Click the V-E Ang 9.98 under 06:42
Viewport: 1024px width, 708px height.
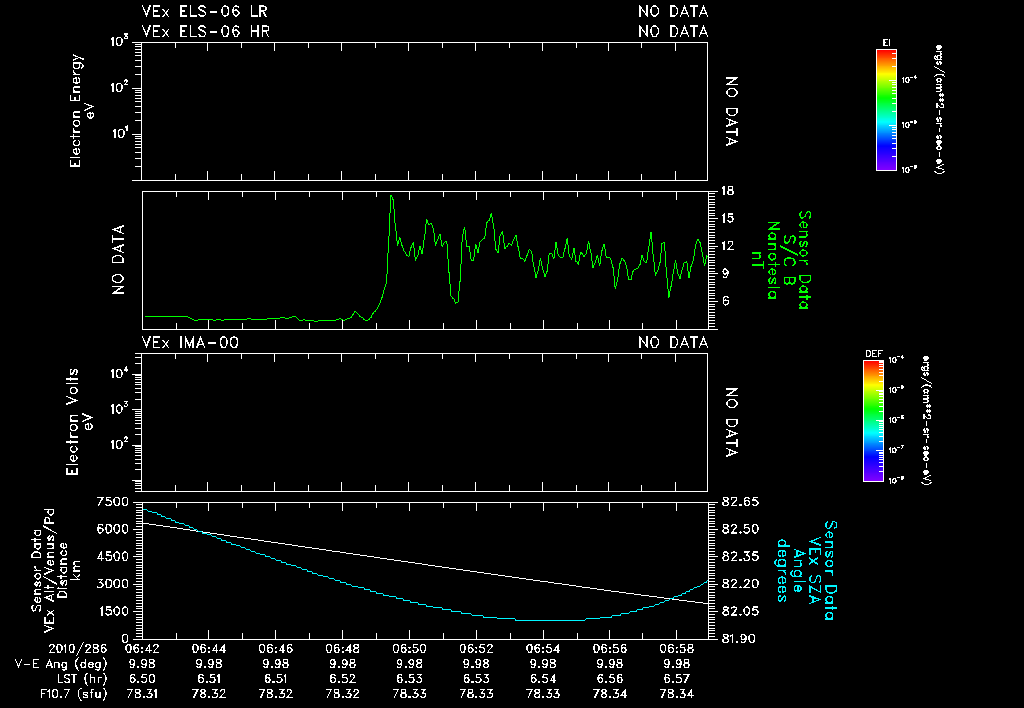tap(142, 664)
